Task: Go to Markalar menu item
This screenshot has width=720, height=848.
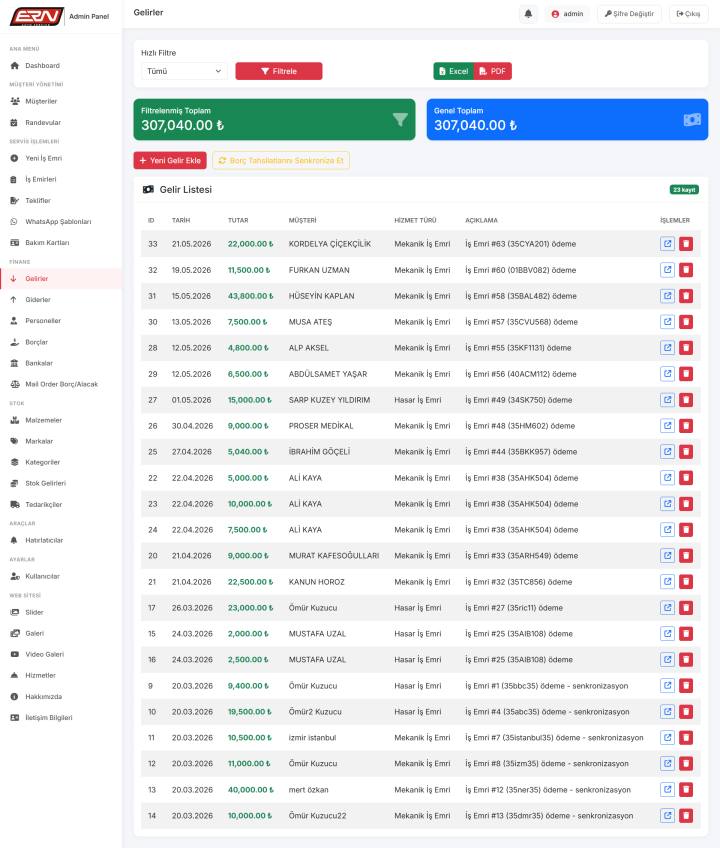Action: click(x=61, y=441)
